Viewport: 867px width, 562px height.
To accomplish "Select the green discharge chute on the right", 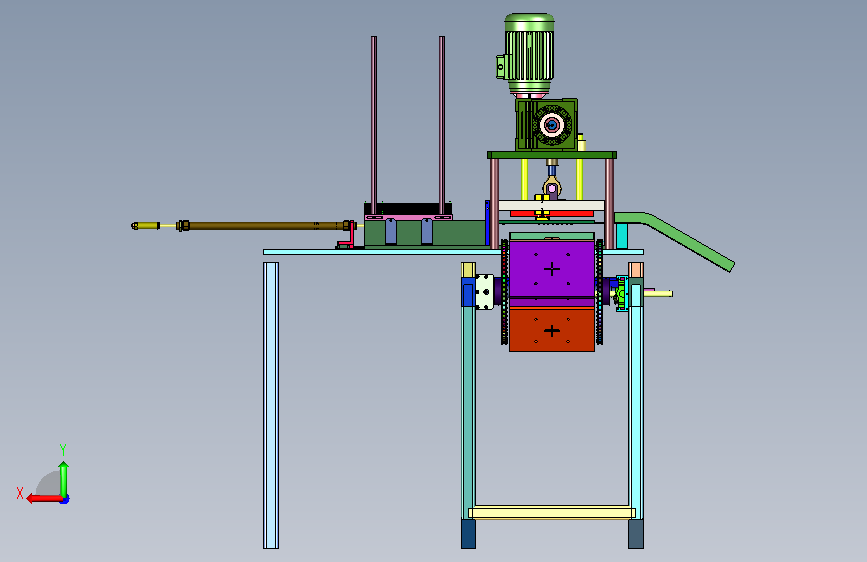I will coord(677,240).
